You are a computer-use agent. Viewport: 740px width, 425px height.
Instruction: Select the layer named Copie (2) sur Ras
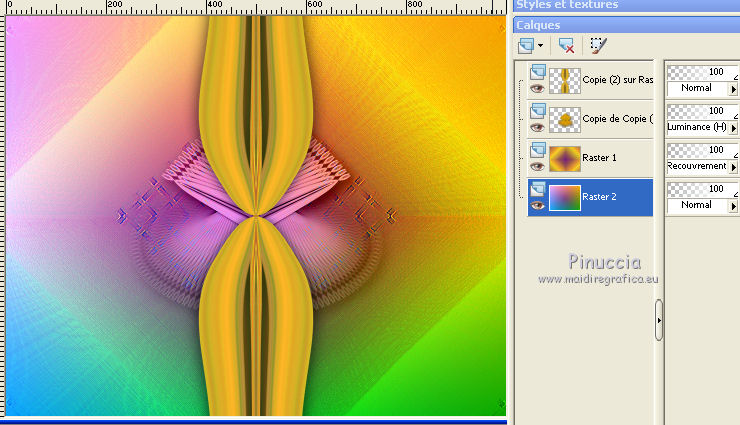617,80
